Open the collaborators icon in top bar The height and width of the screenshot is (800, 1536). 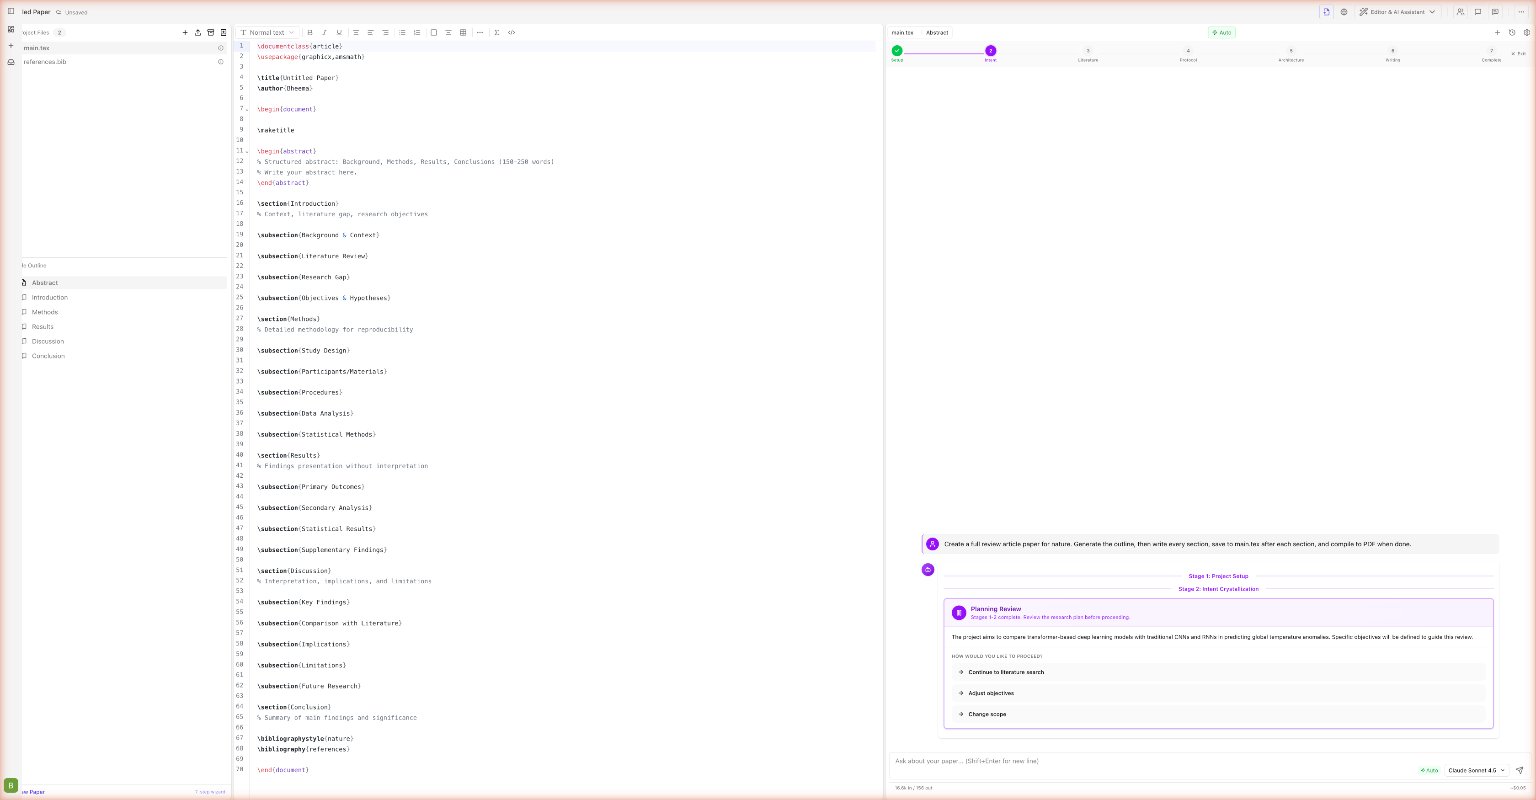point(1461,12)
